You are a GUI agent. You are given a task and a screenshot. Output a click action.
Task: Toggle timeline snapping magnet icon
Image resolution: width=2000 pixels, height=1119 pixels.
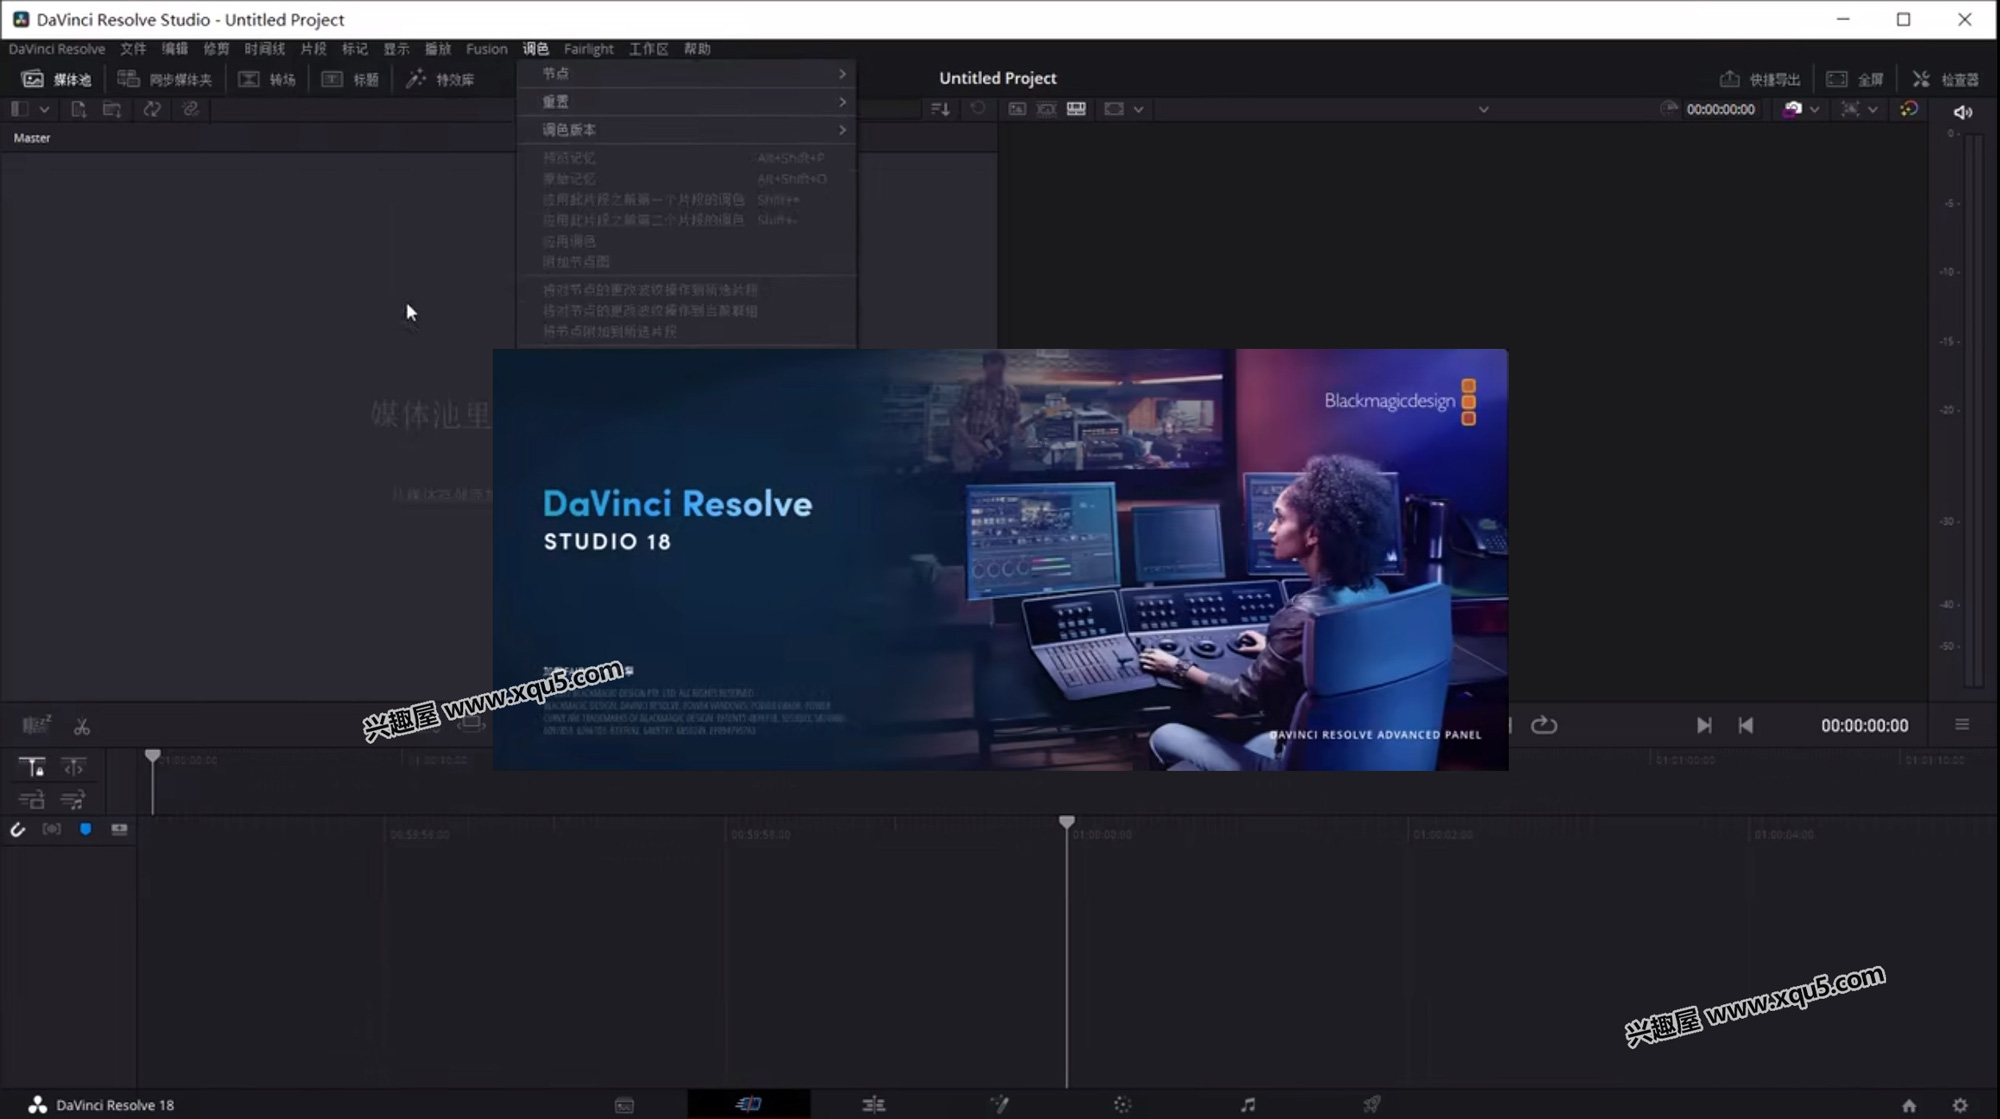click(x=17, y=829)
